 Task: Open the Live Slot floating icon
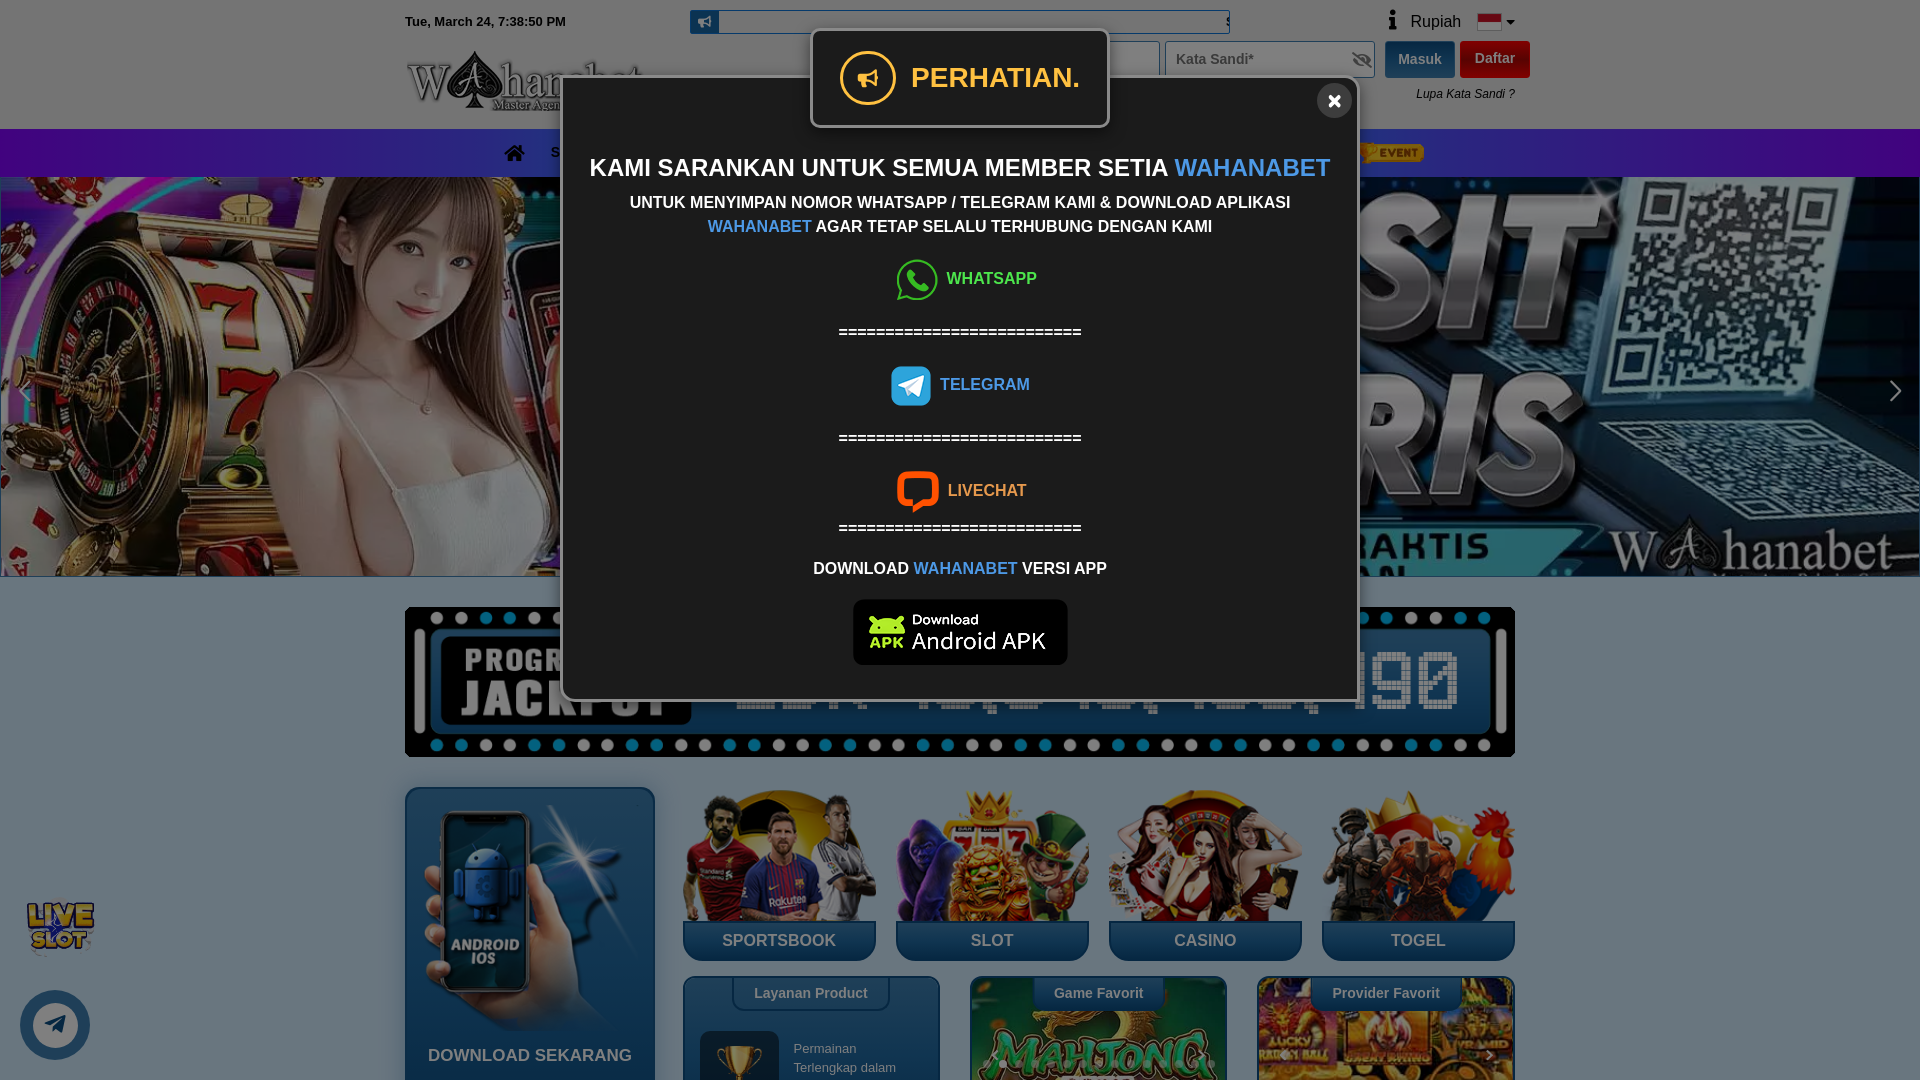pyautogui.click(x=60, y=927)
